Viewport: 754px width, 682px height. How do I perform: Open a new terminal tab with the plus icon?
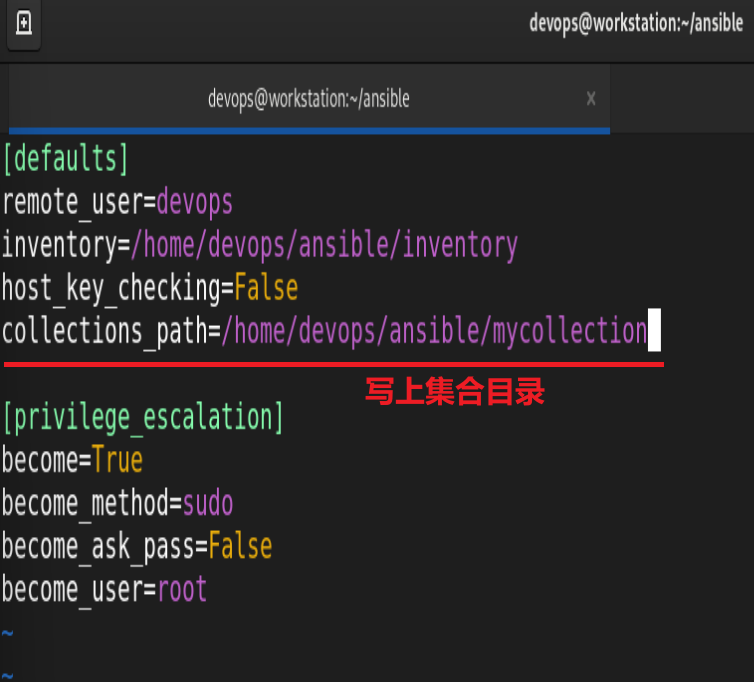click(24, 23)
